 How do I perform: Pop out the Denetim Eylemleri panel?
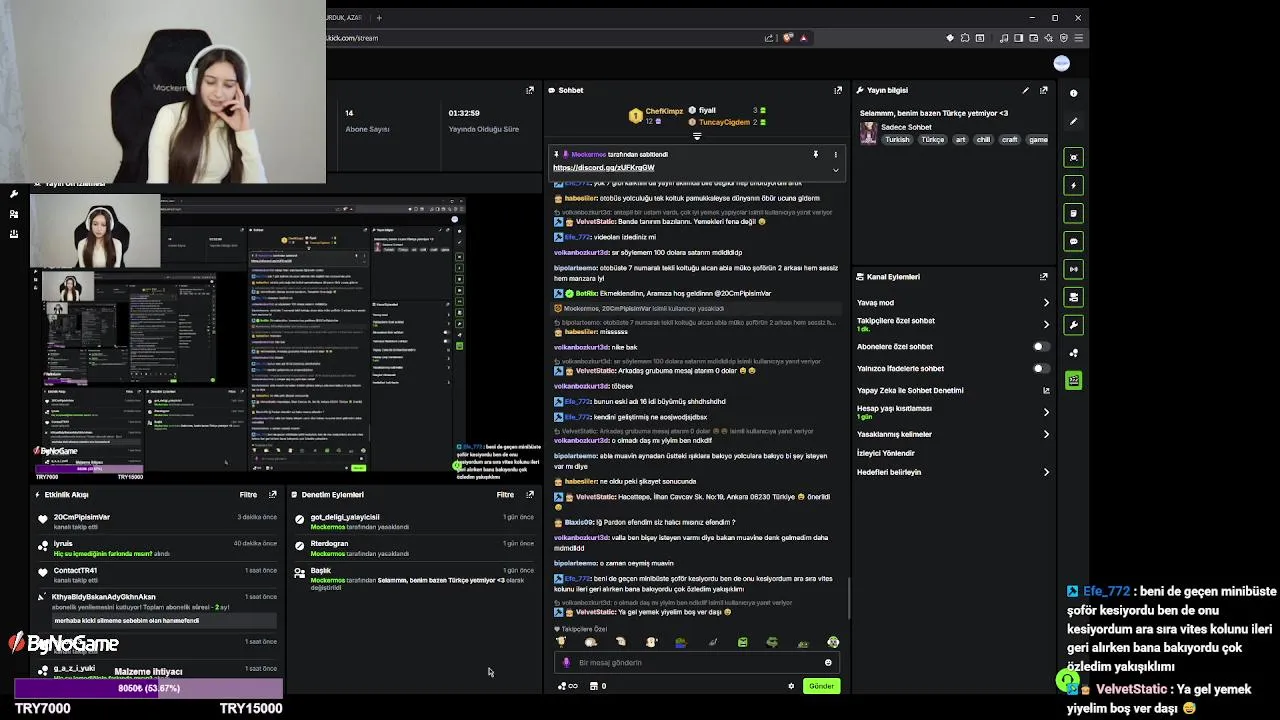[529, 494]
